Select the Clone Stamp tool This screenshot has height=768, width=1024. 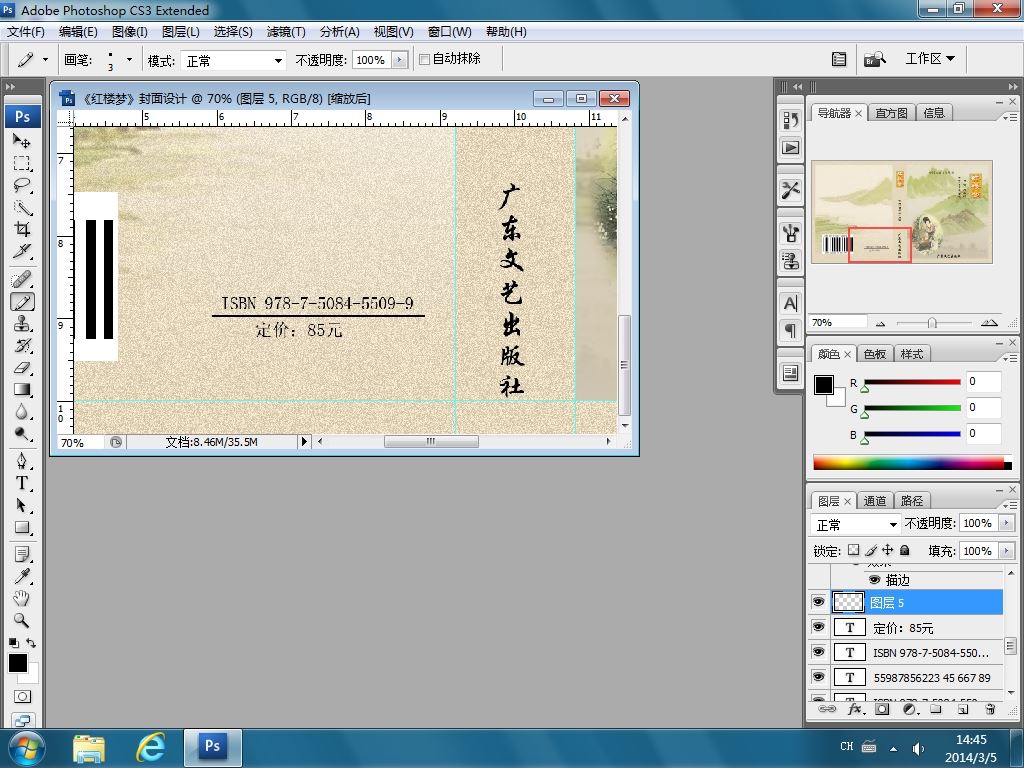coord(22,324)
